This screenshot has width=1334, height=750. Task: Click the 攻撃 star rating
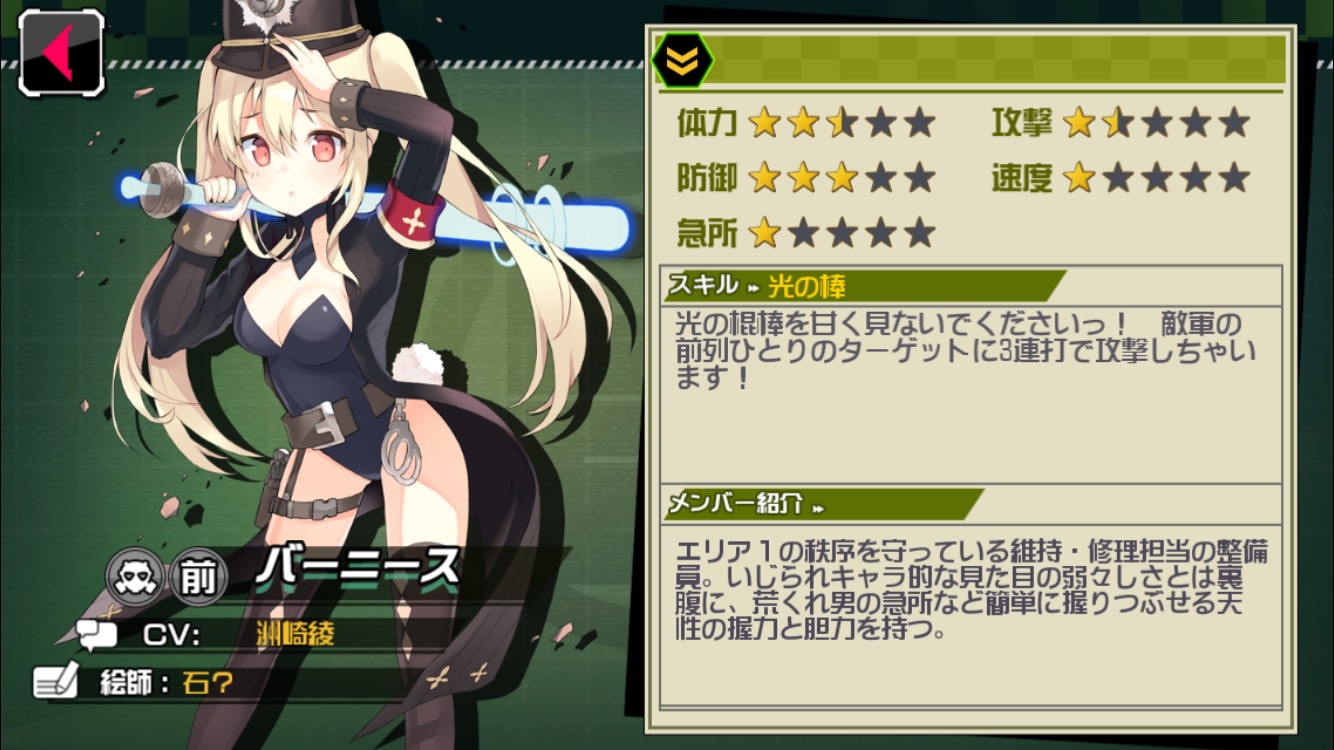(1157, 123)
